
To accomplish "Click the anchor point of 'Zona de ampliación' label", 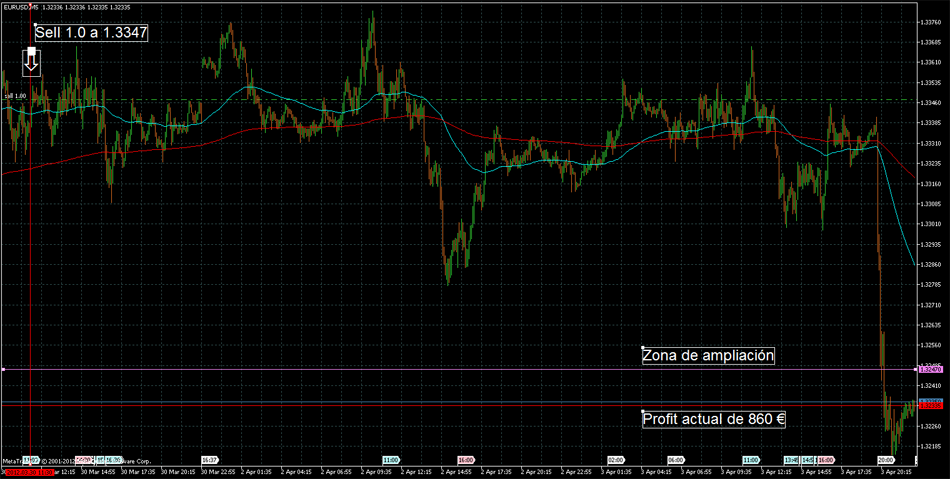I will [x=642, y=347].
